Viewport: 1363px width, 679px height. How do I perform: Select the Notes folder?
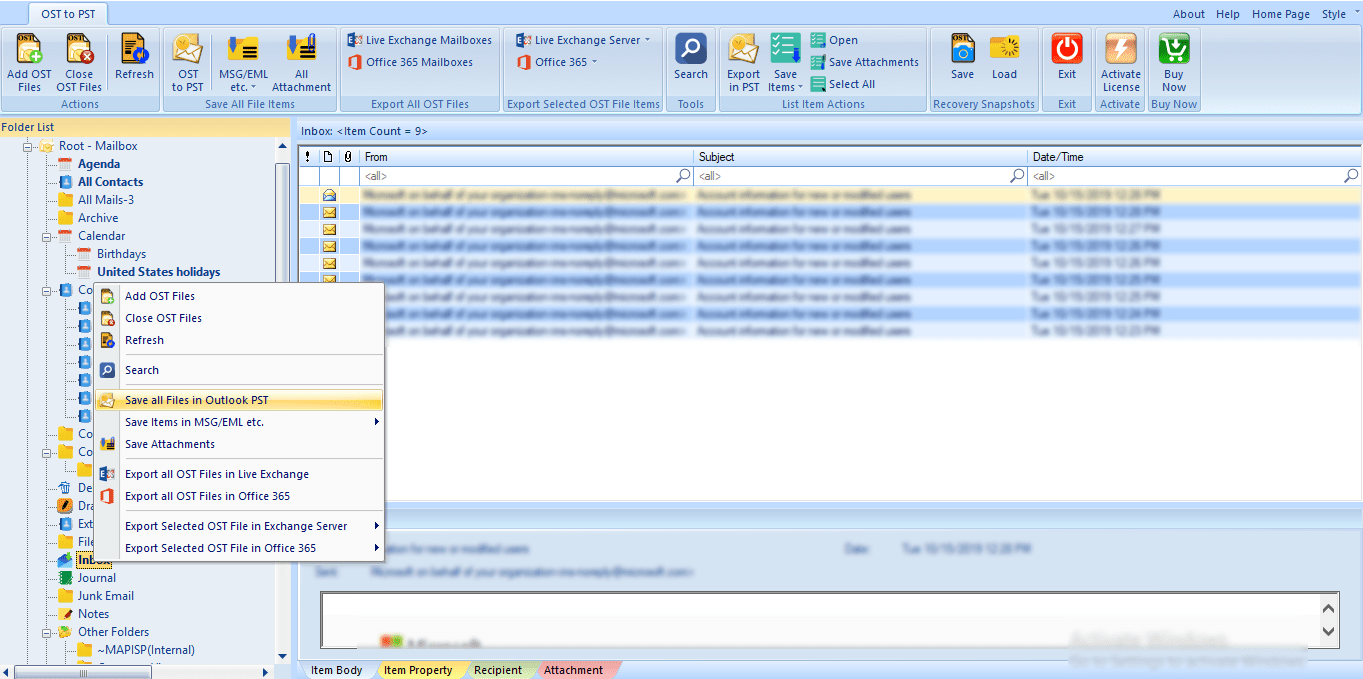pyautogui.click(x=94, y=614)
